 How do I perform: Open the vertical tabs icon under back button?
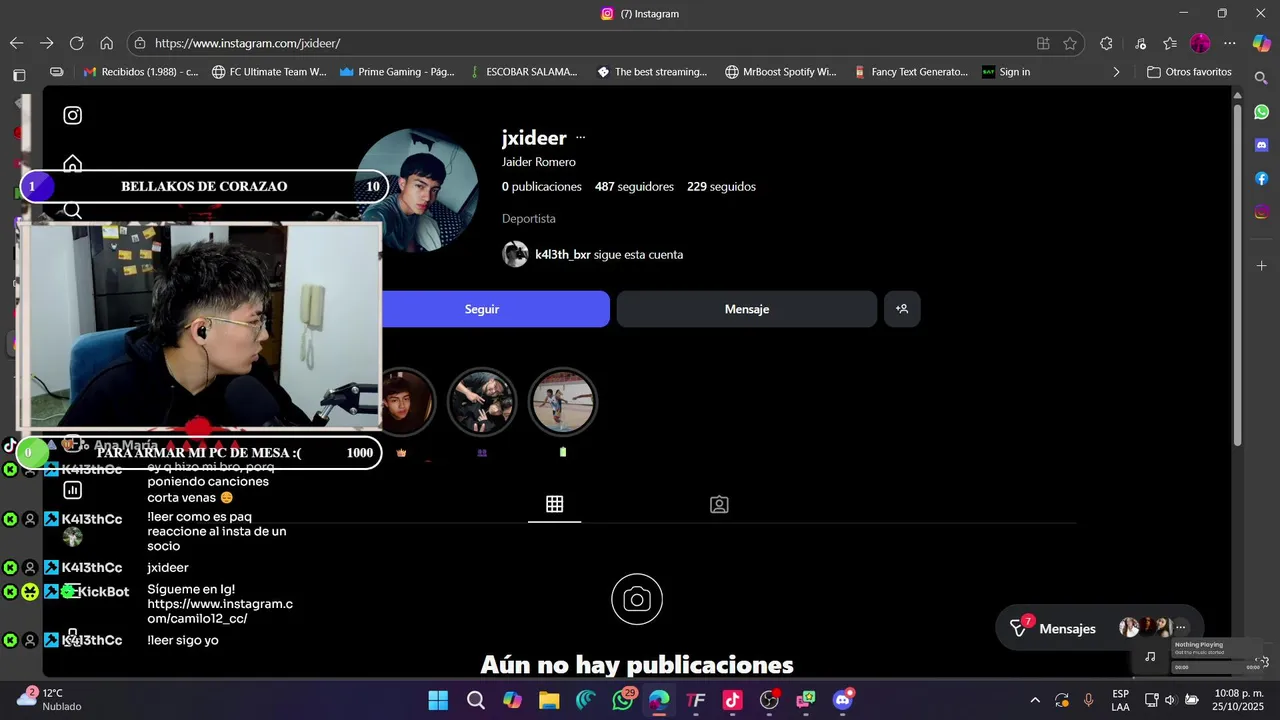click(19, 75)
